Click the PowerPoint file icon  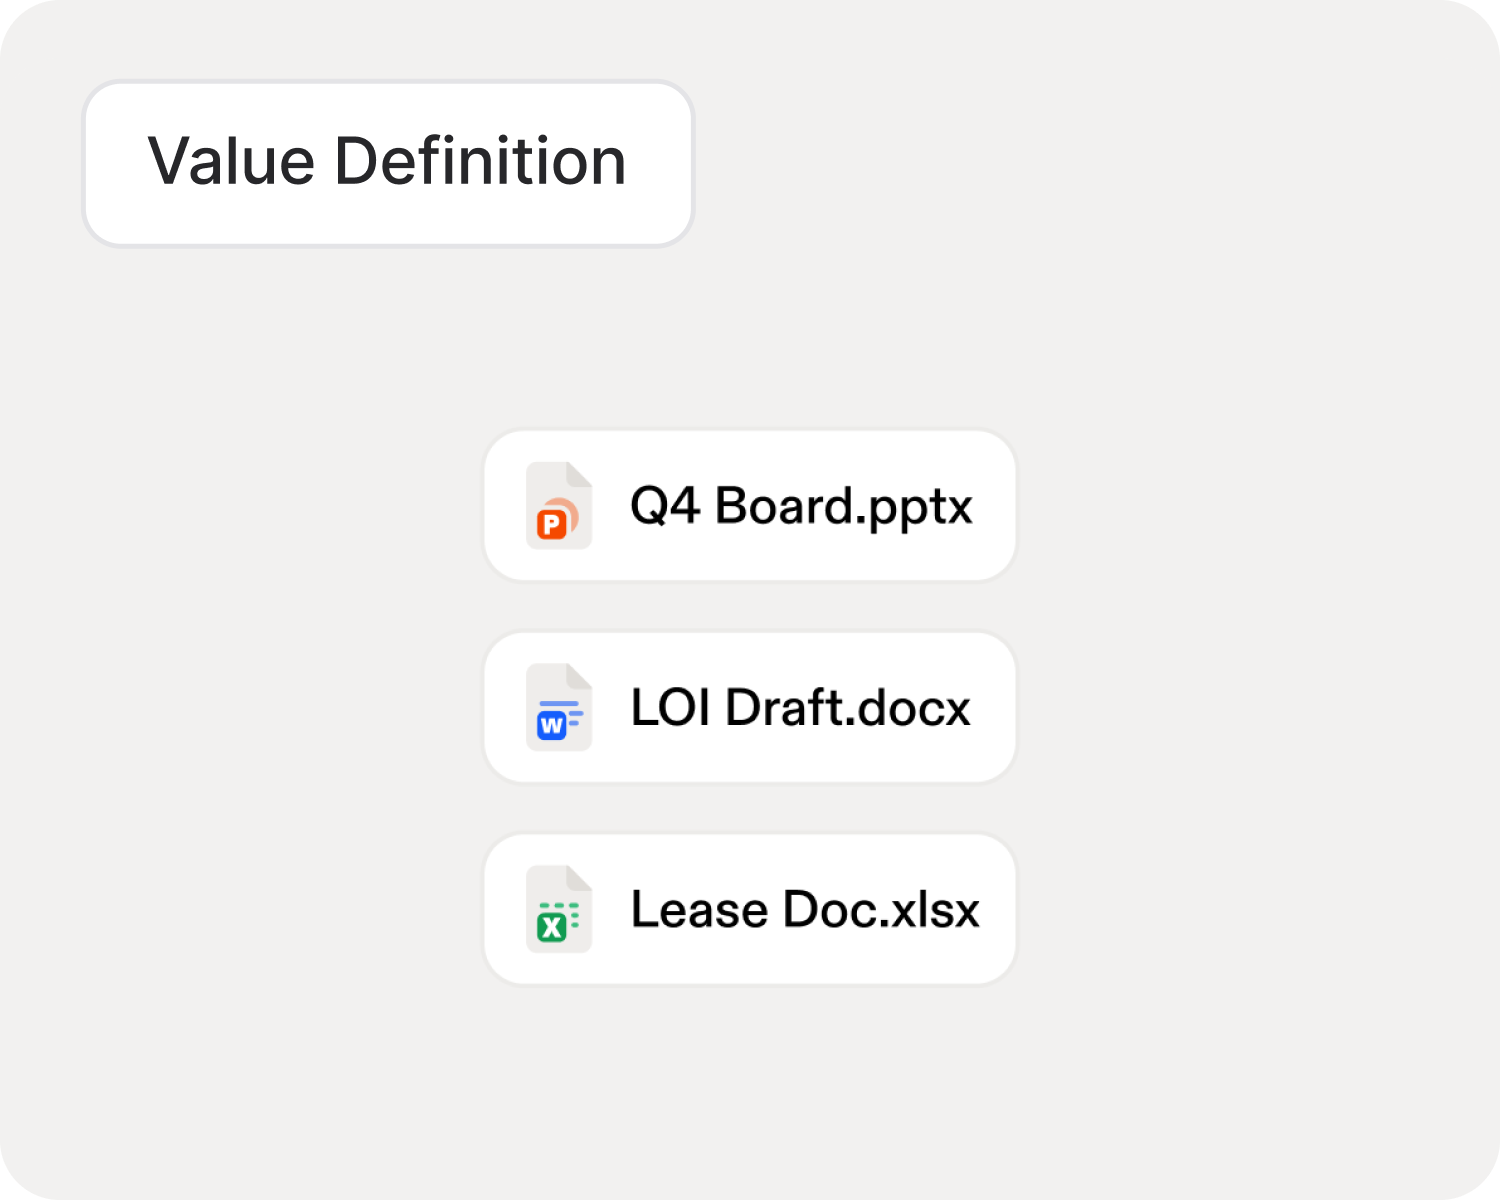559,505
